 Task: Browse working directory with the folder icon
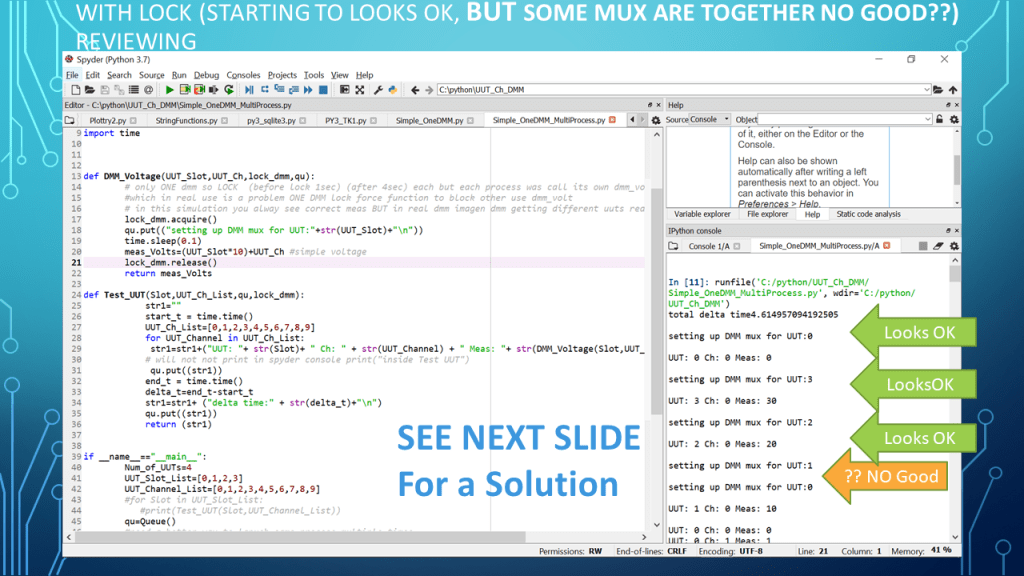[940, 90]
